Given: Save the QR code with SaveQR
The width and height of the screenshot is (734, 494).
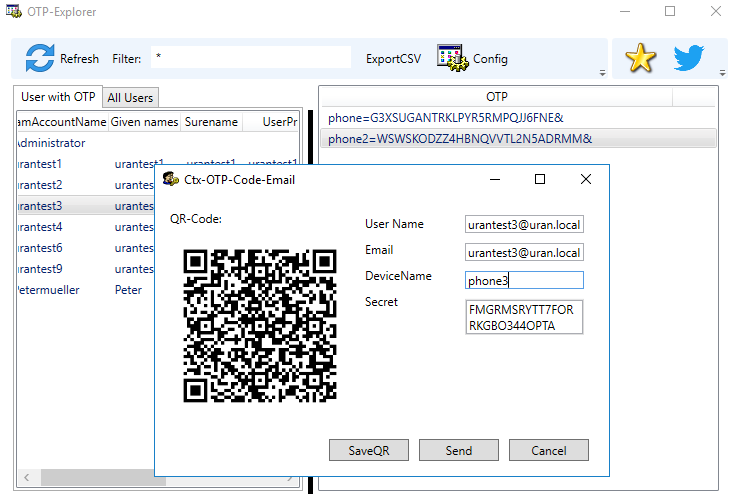Looking at the screenshot, I should click(x=369, y=450).
